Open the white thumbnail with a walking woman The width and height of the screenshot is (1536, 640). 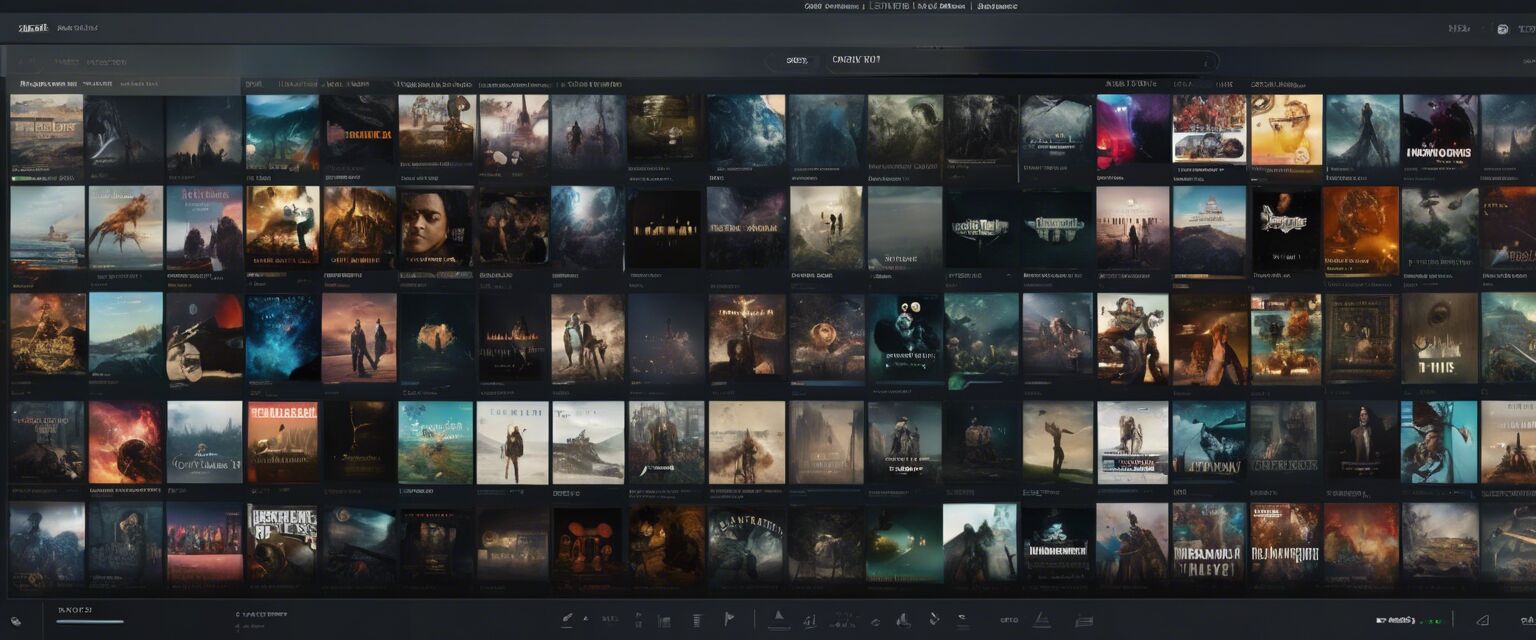coord(512,443)
